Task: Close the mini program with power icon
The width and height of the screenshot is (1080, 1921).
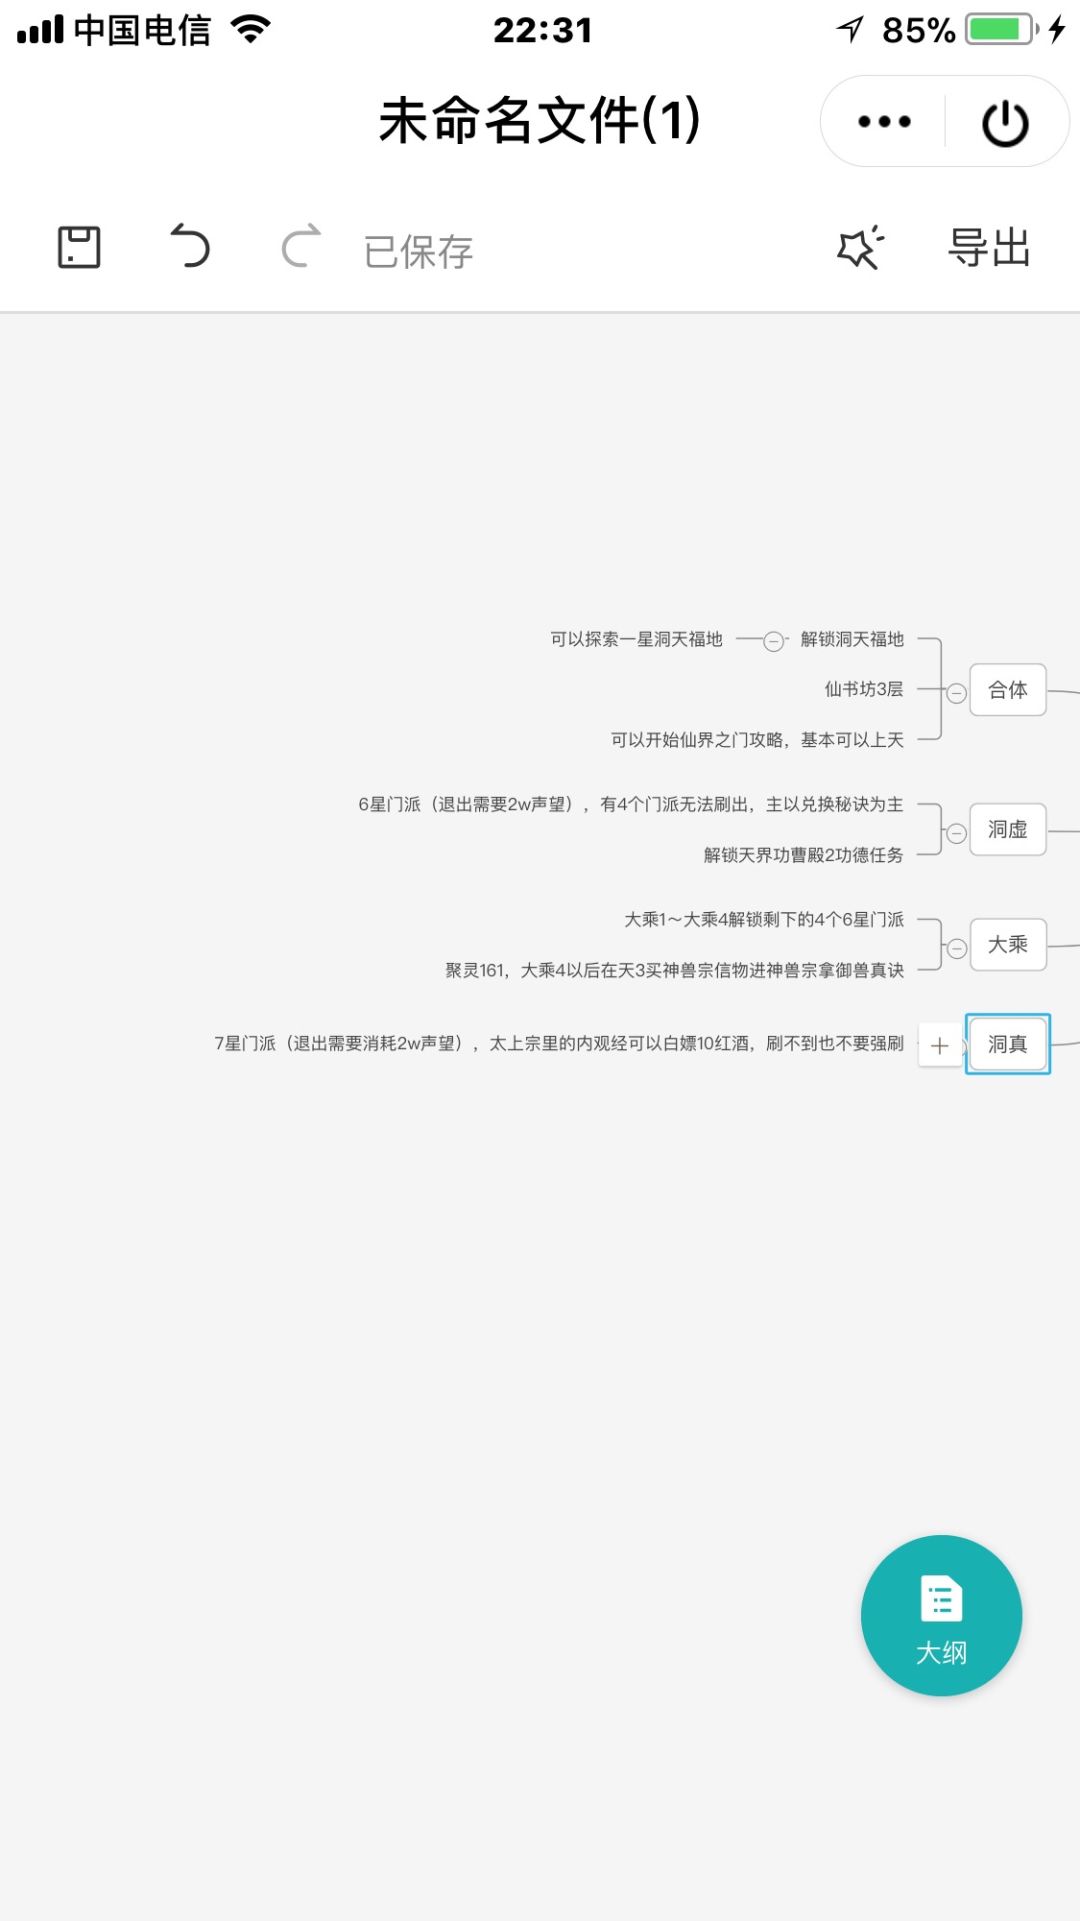Action: pyautogui.click(x=1005, y=123)
